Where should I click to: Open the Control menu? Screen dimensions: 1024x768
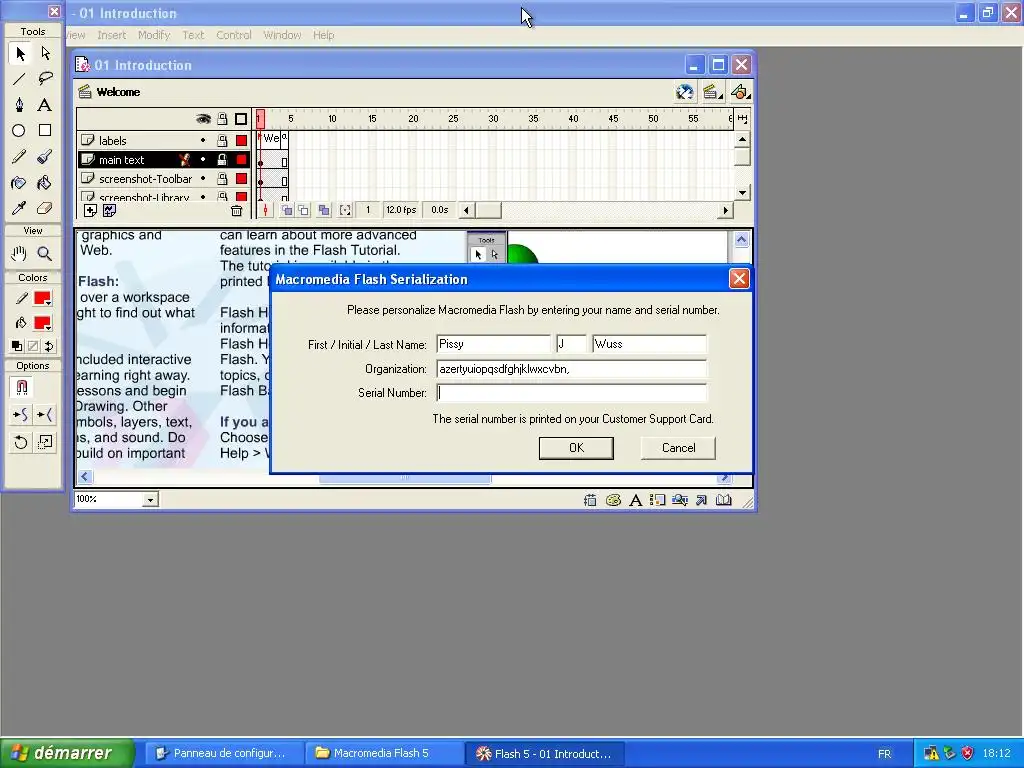pyautogui.click(x=234, y=35)
